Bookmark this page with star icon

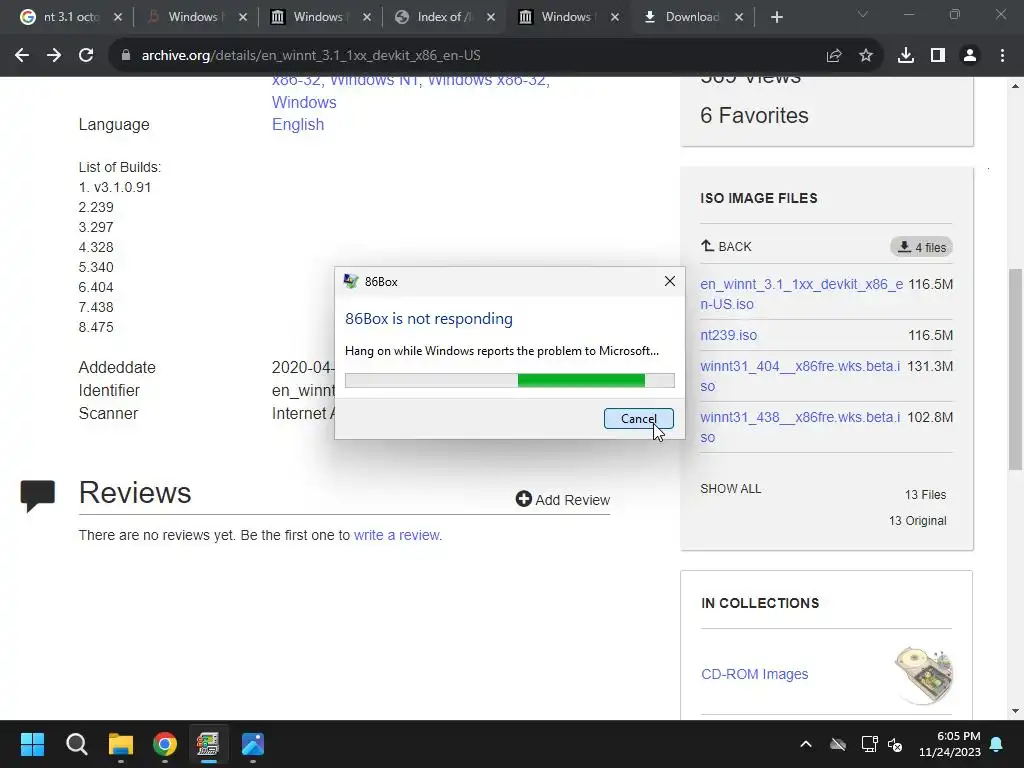(x=866, y=56)
